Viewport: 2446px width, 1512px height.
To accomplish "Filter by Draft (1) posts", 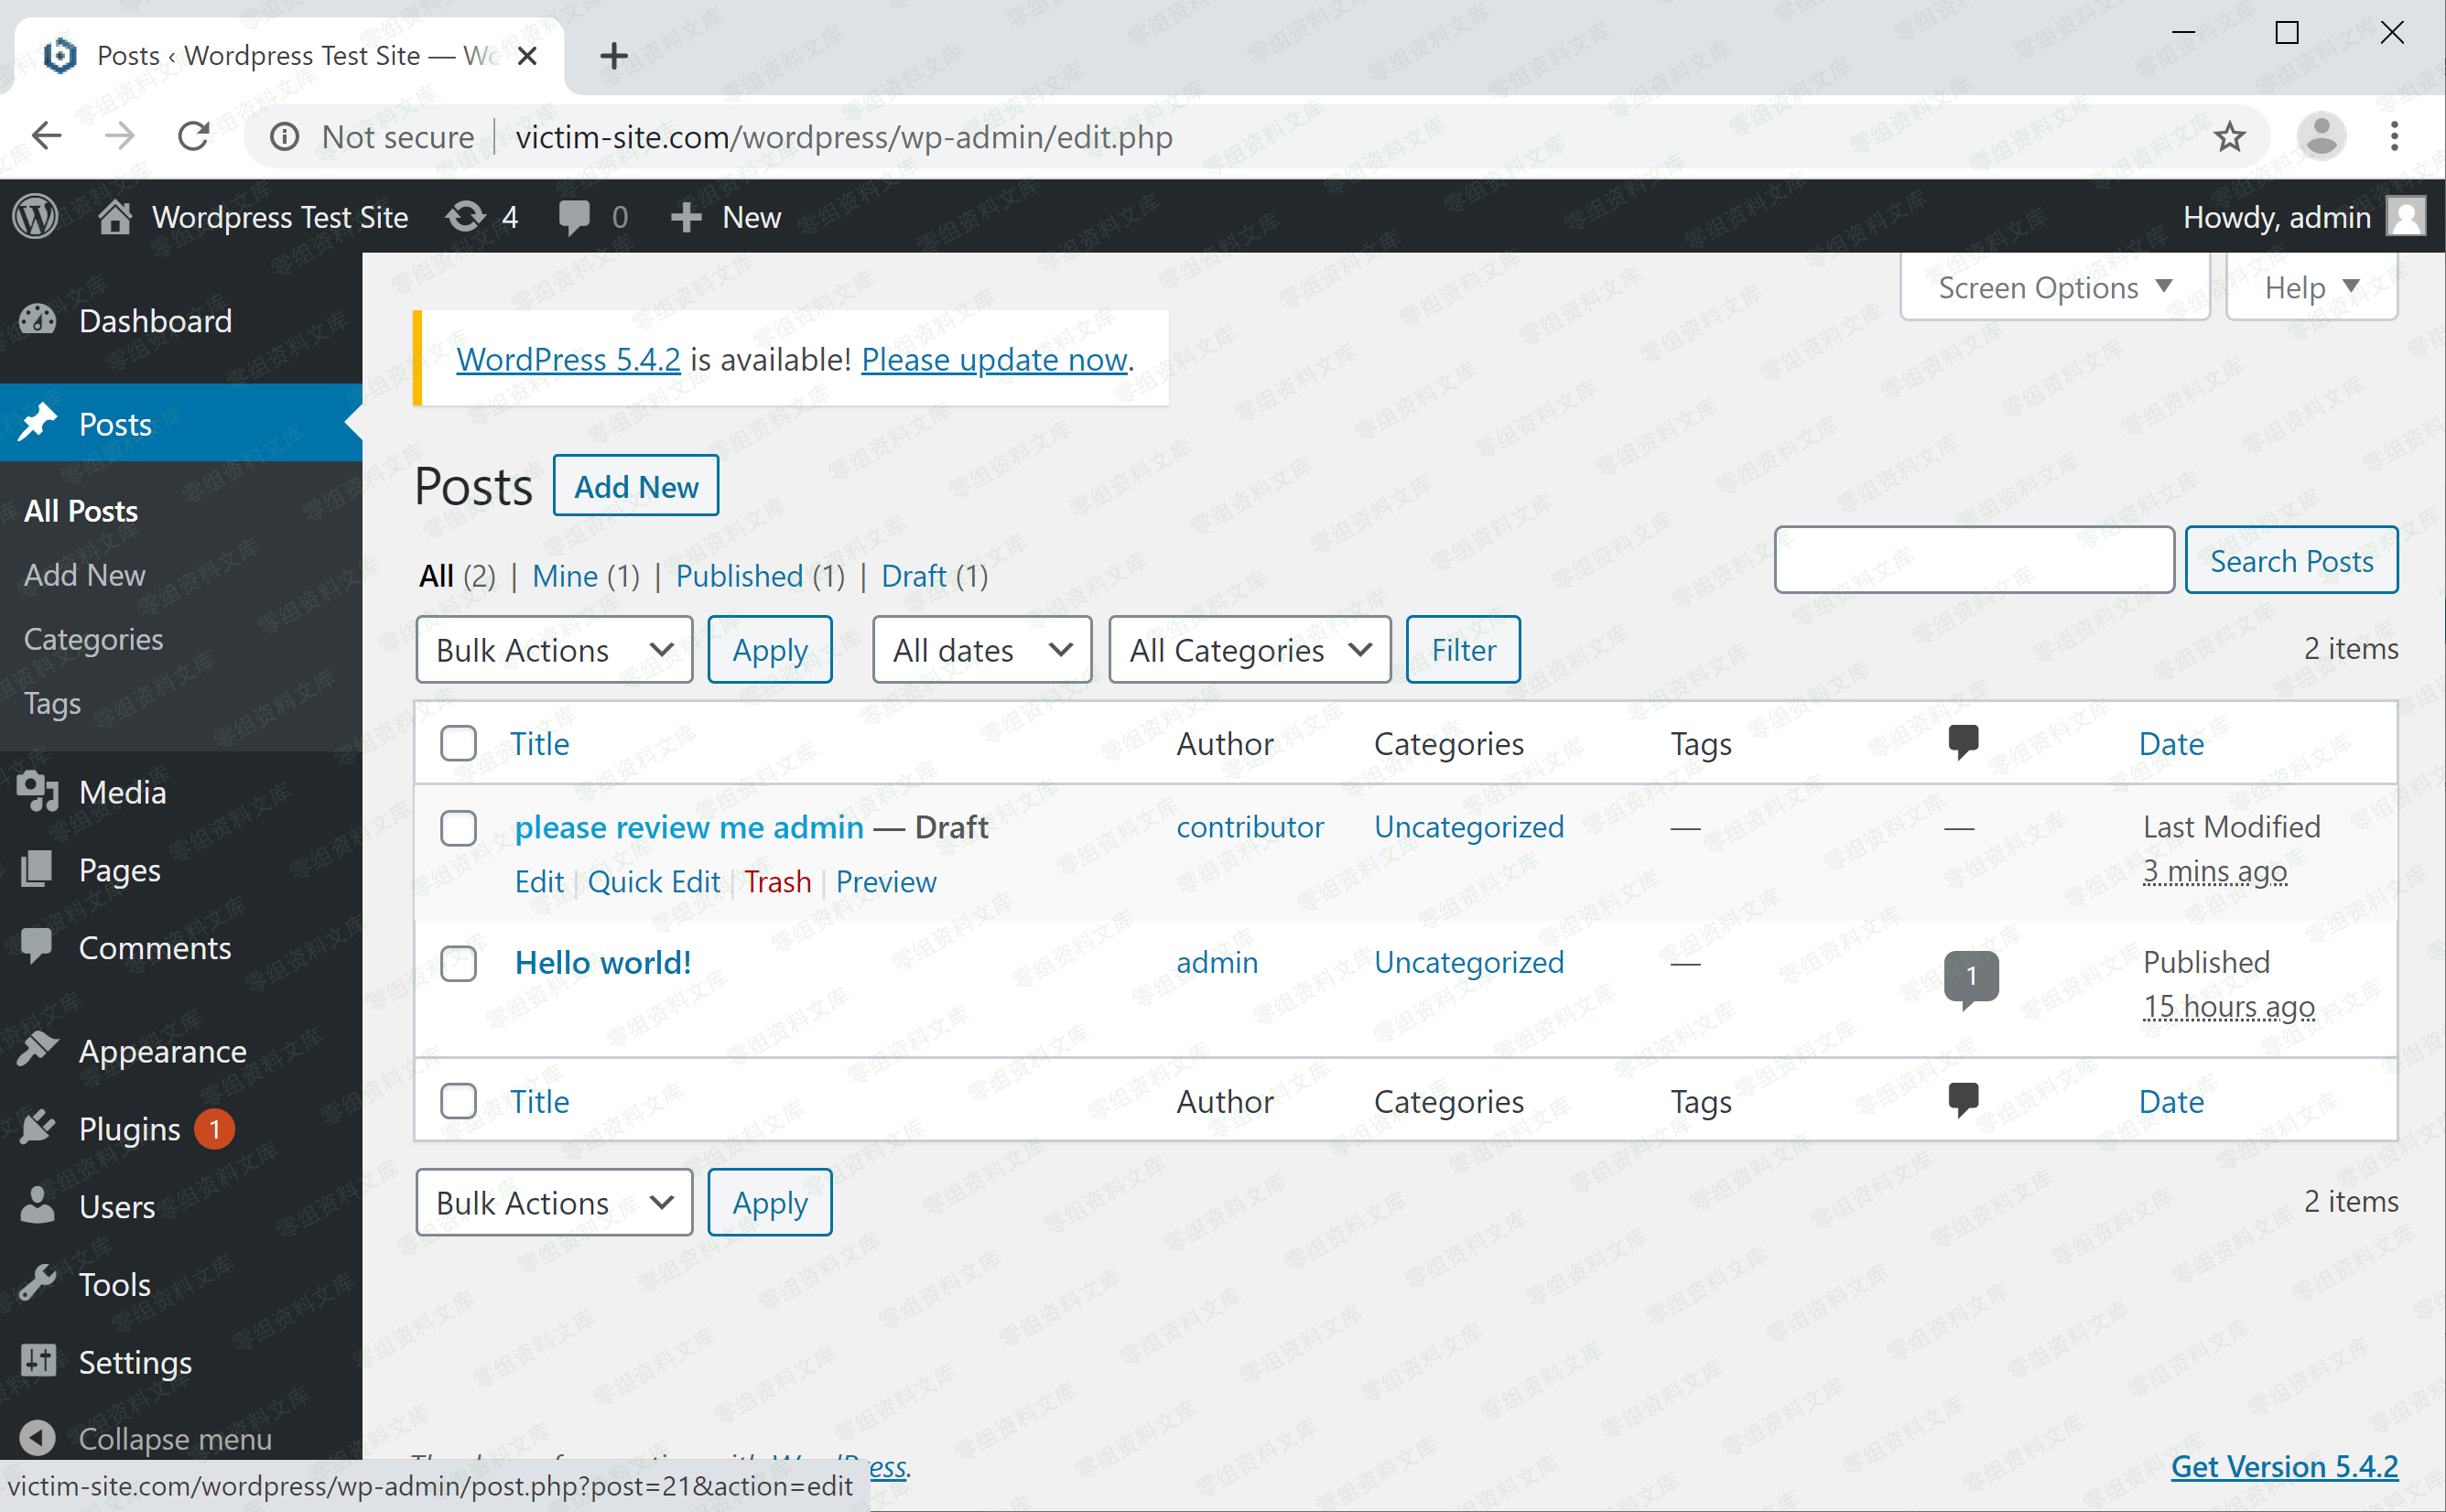I will pos(934,576).
